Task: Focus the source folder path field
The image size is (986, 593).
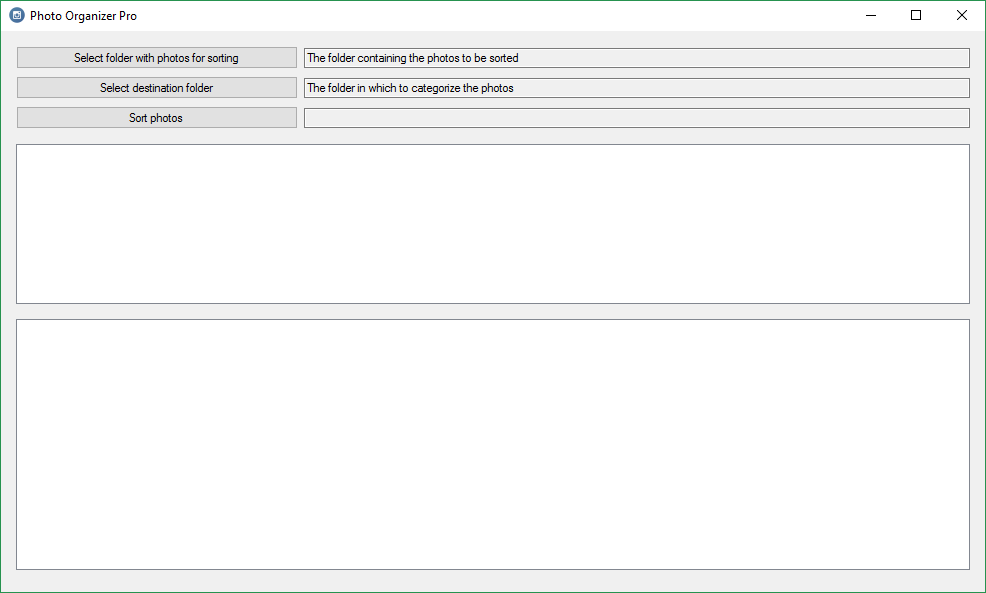Action: click(636, 58)
